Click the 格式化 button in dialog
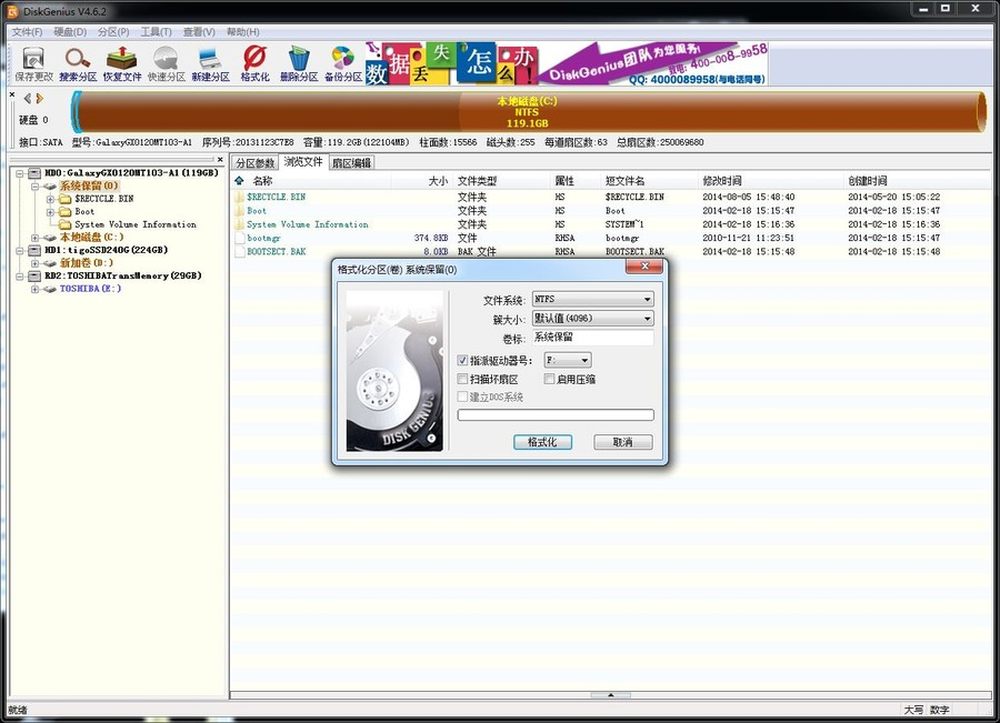The height and width of the screenshot is (723, 1000). [543, 442]
